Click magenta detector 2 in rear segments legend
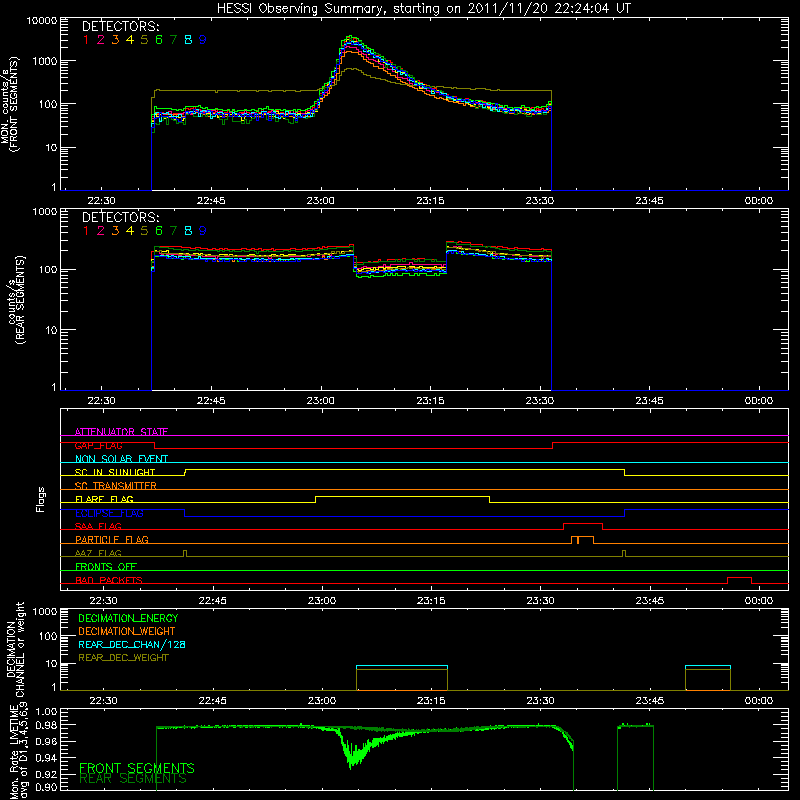Image resolution: width=800 pixels, height=800 pixels. [x=101, y=231]
